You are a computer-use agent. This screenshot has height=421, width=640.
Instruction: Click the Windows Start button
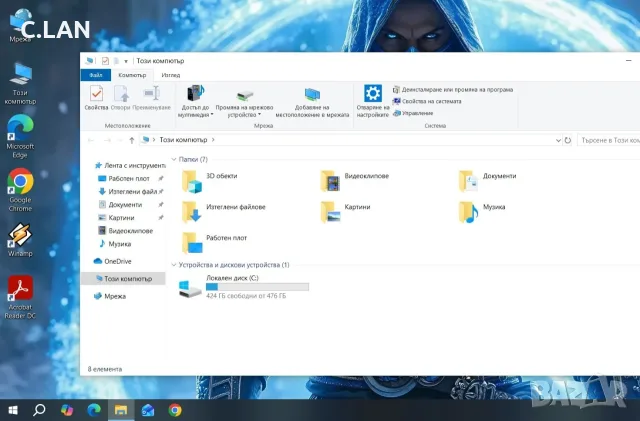pyautogui.click(x=13, y=410)
